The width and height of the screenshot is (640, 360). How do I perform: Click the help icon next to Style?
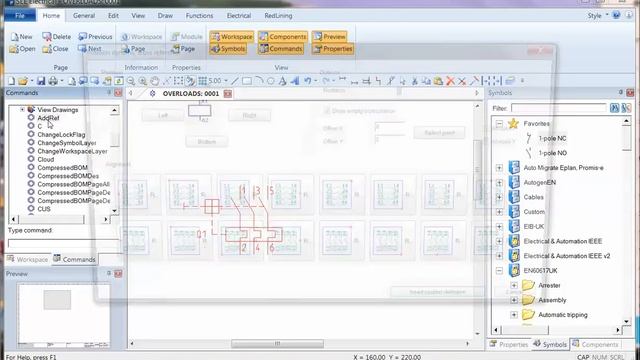point(616,15)
